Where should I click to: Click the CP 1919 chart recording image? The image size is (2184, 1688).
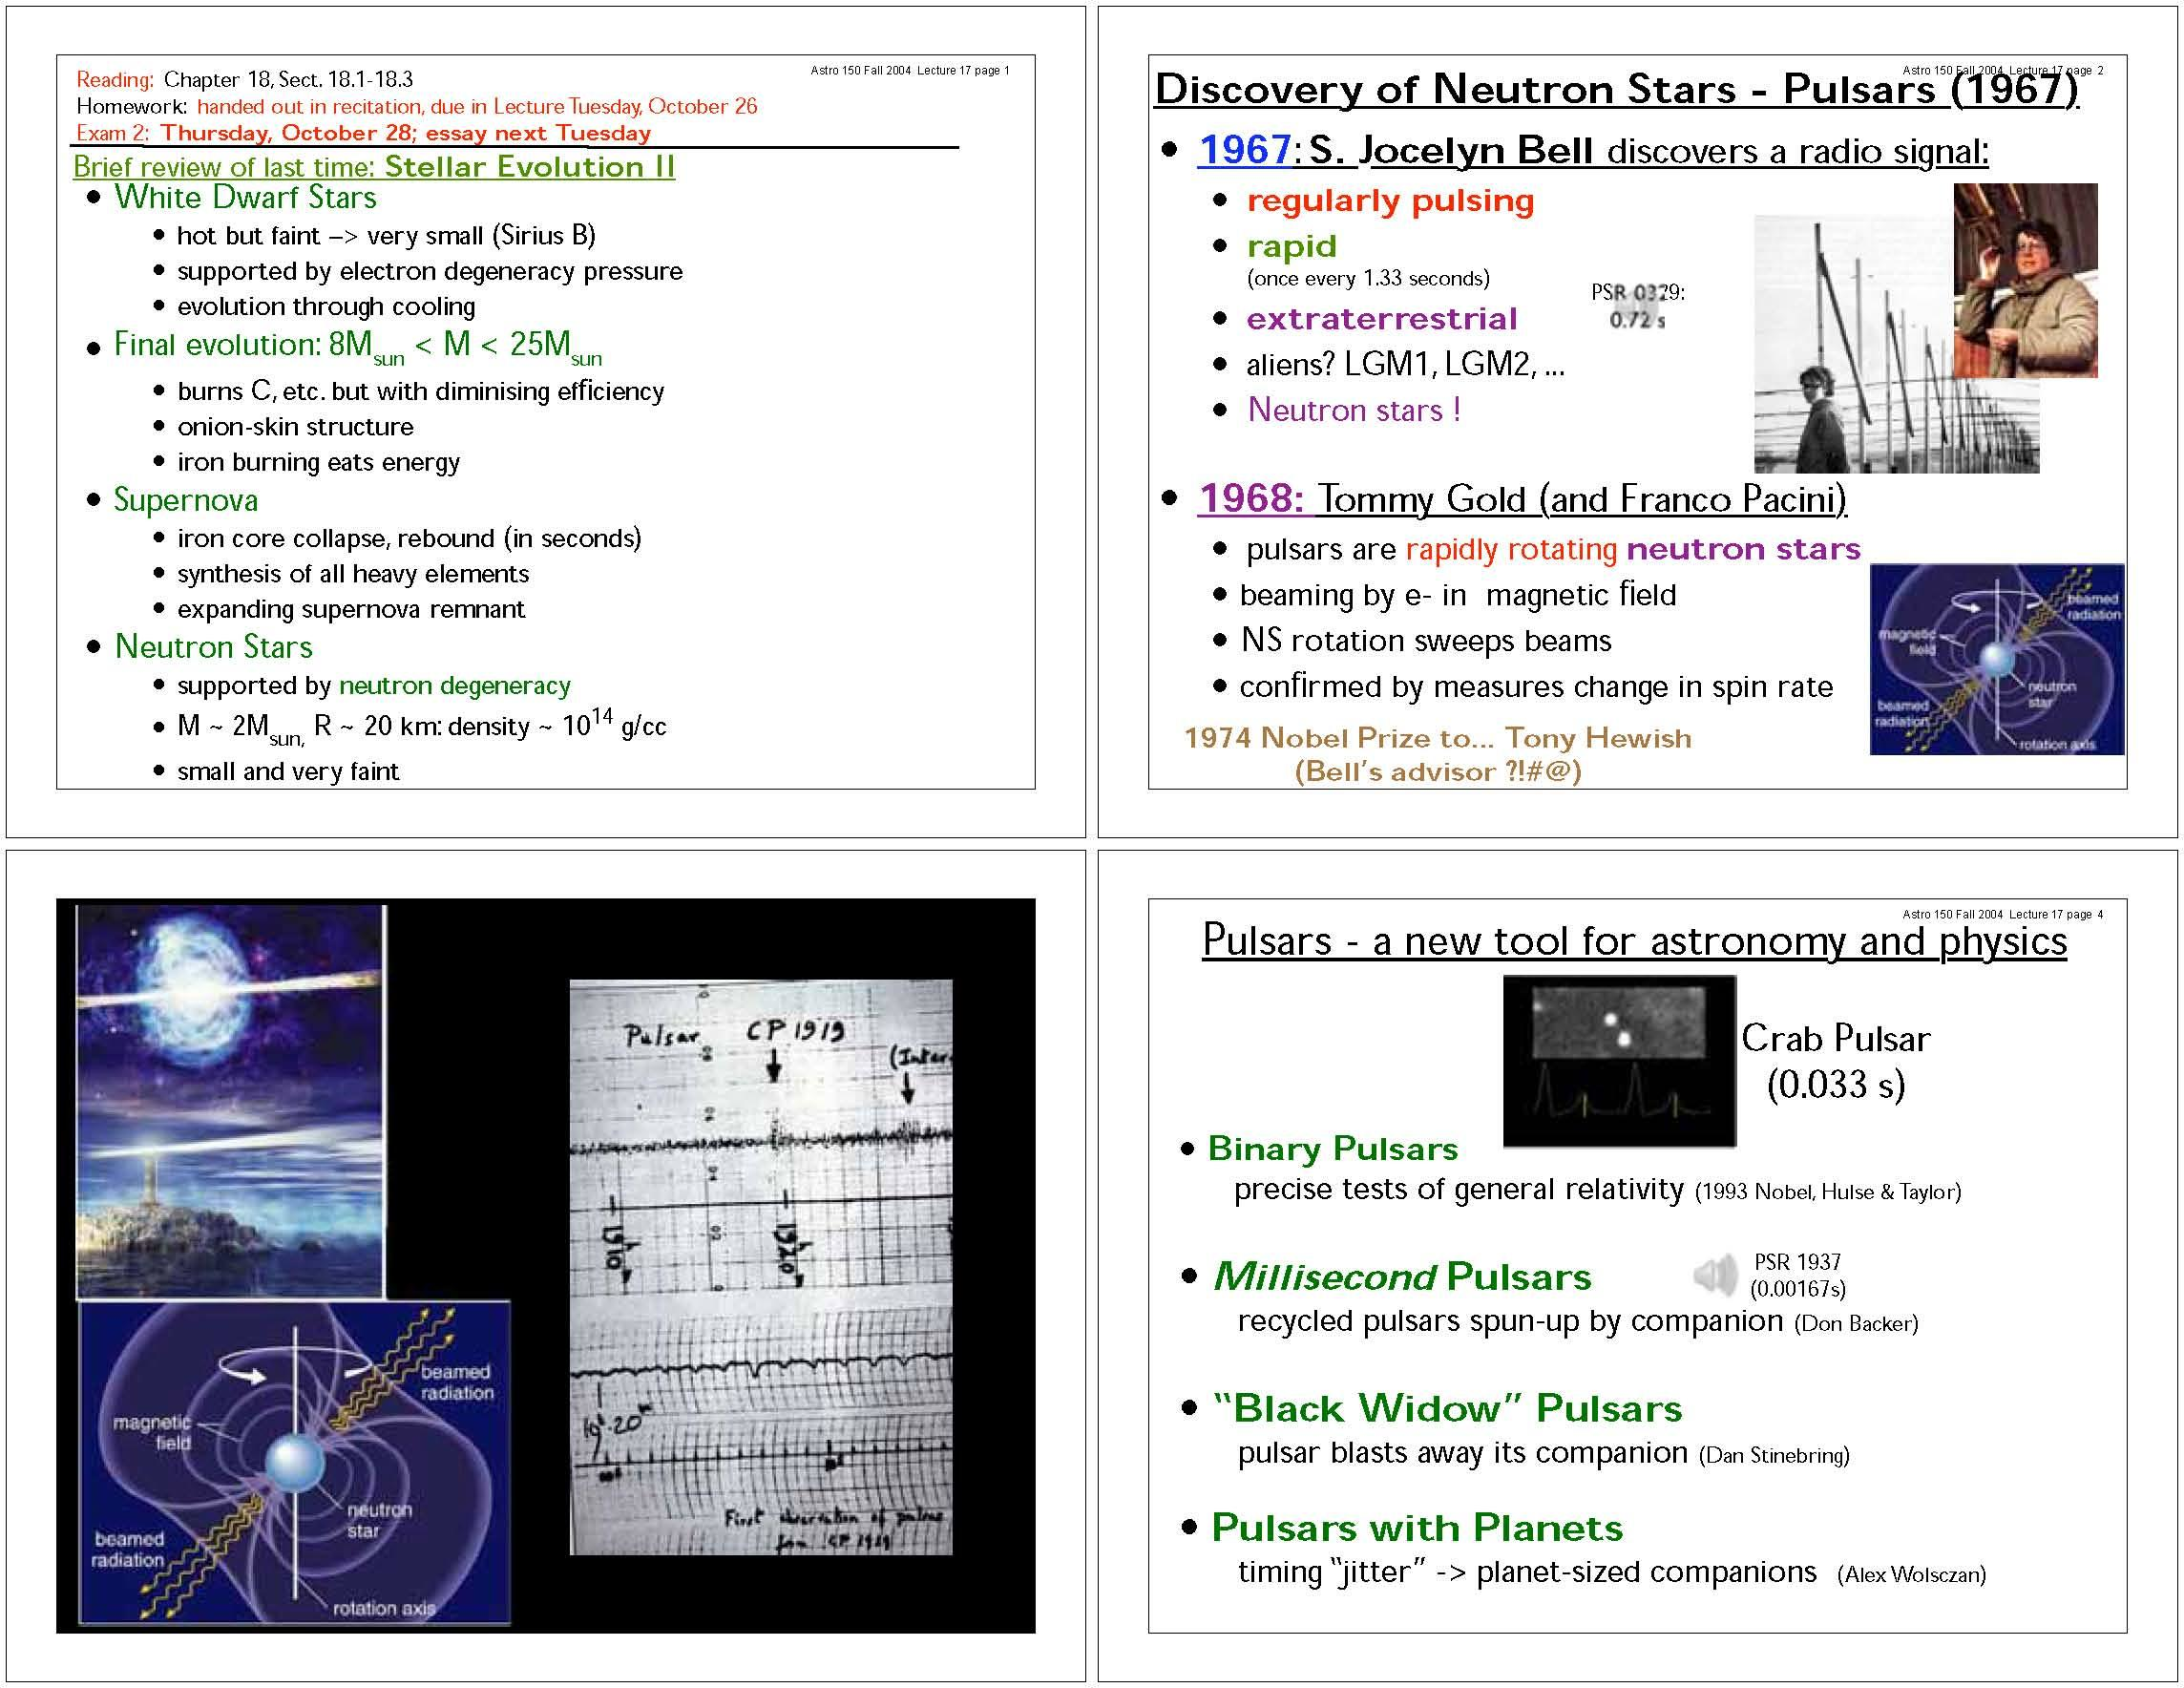[760, 1266]
